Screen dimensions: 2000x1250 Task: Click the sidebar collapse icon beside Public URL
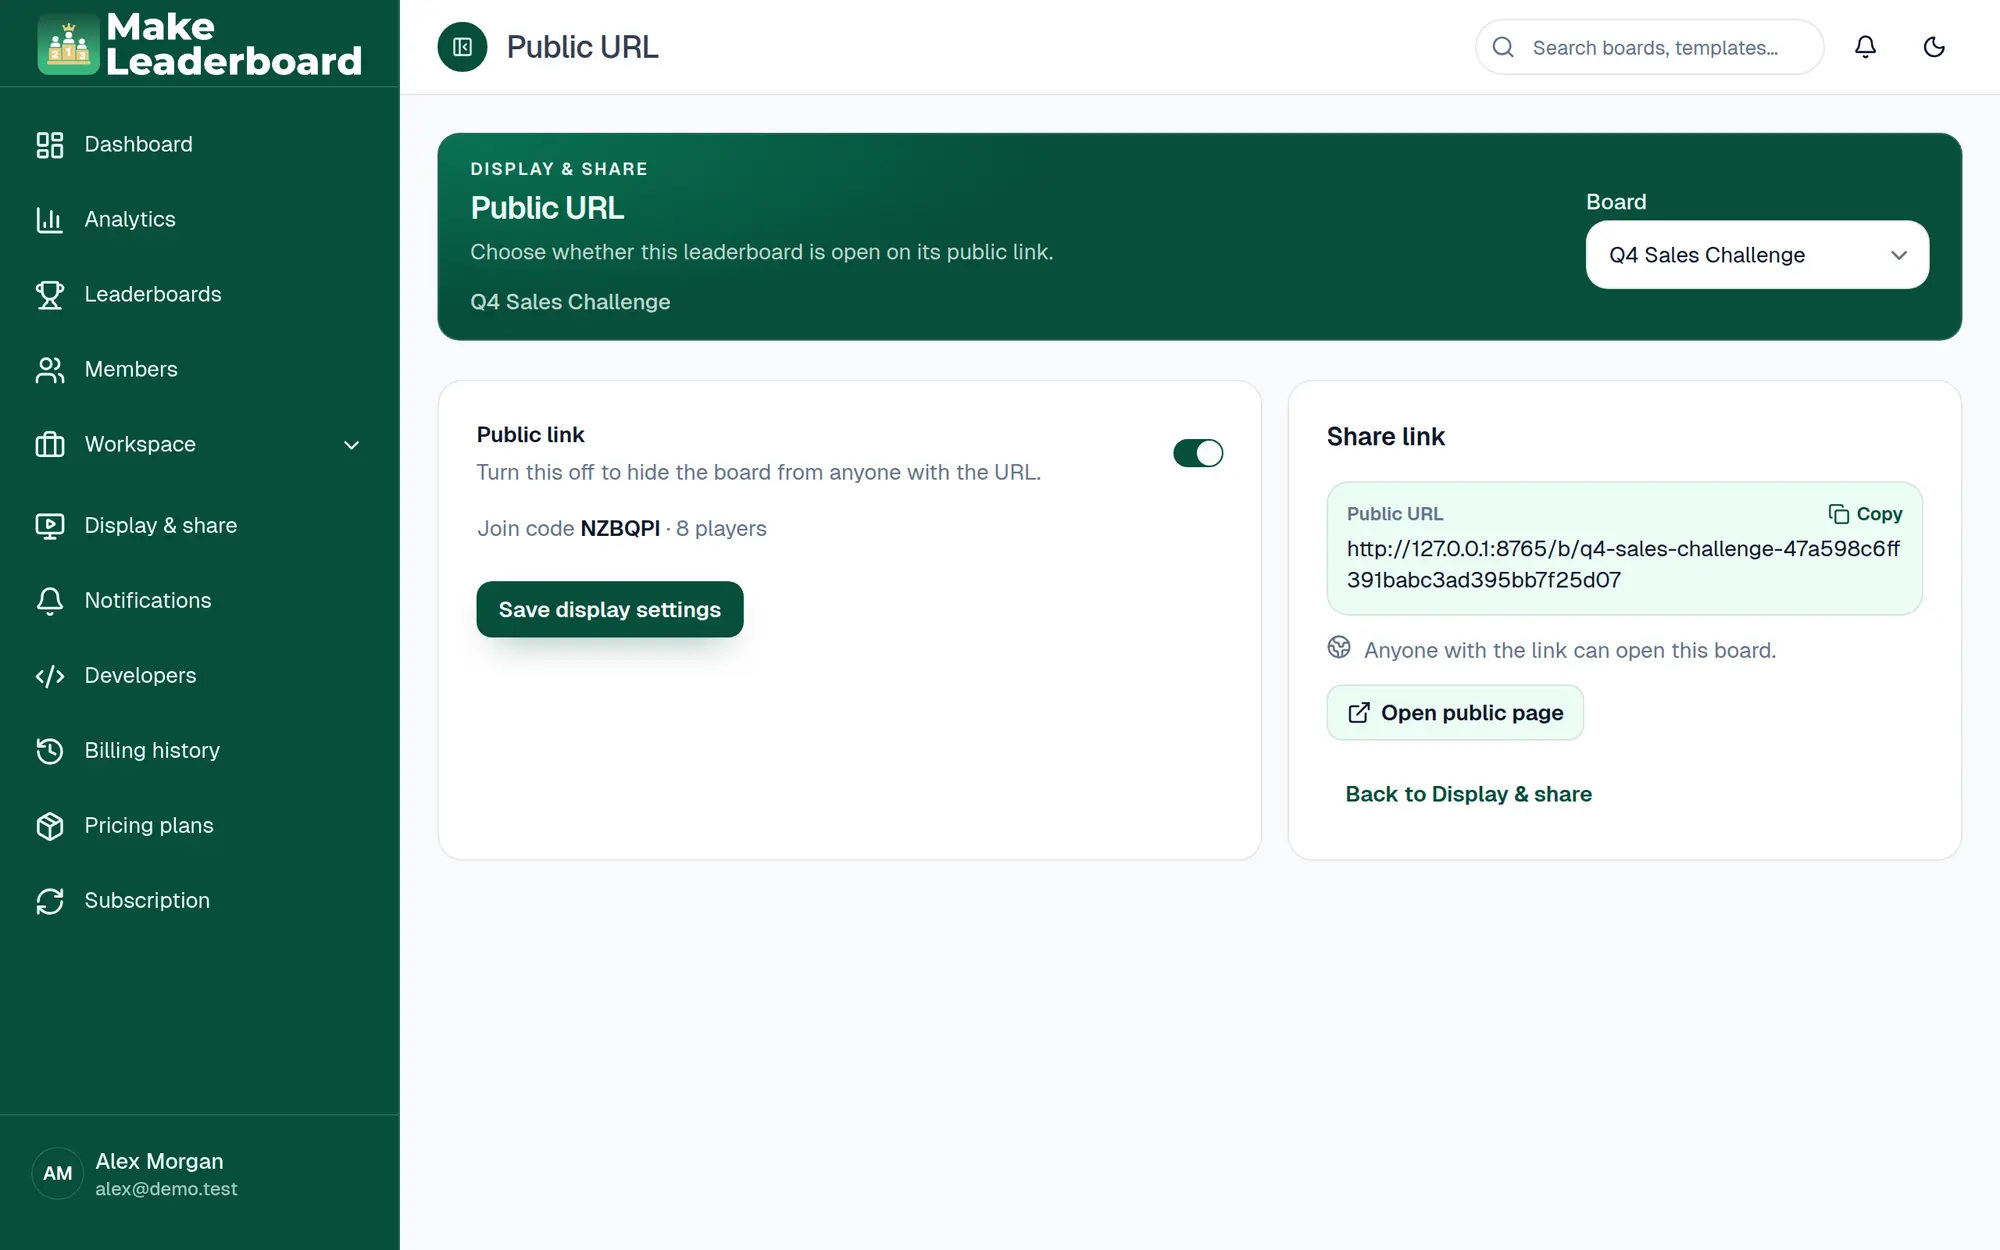tap(462, 47)
